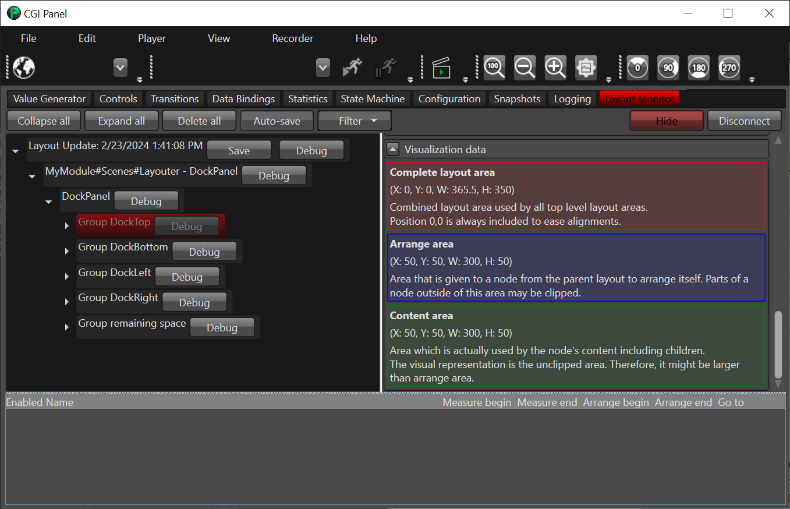
Task: Open the Filter dropdown
Action: [x=355, y=121]
